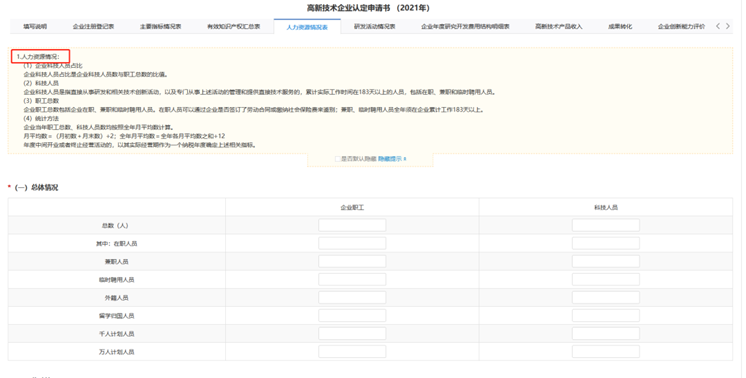The width and height of the screenshot is (746, 378).
Task: Open the 填写说明 tab
Action: pos(35,27)
